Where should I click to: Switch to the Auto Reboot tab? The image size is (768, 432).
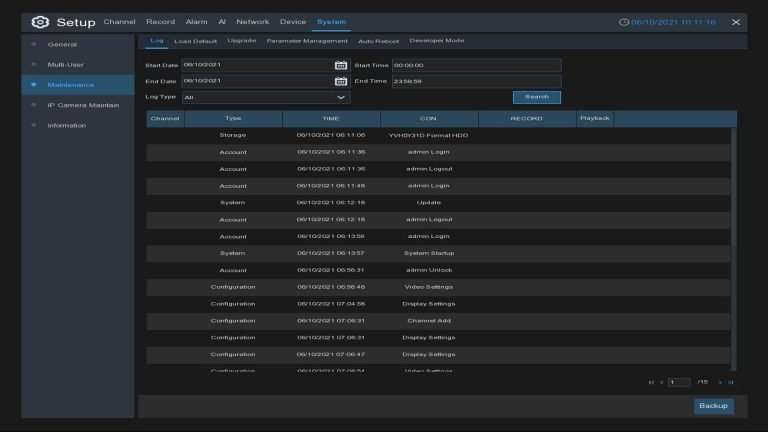379,41
